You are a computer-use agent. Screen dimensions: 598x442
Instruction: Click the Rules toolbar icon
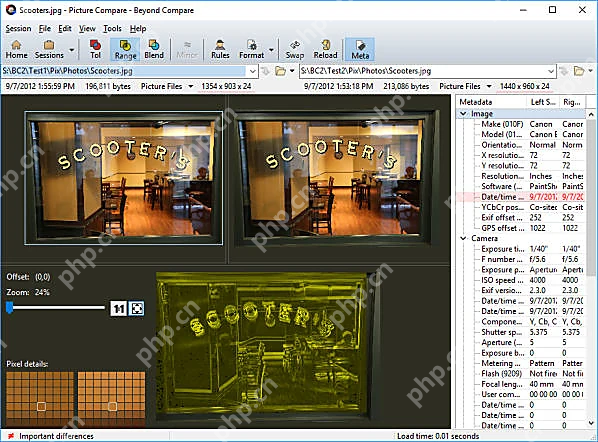[x=220, y=50]
